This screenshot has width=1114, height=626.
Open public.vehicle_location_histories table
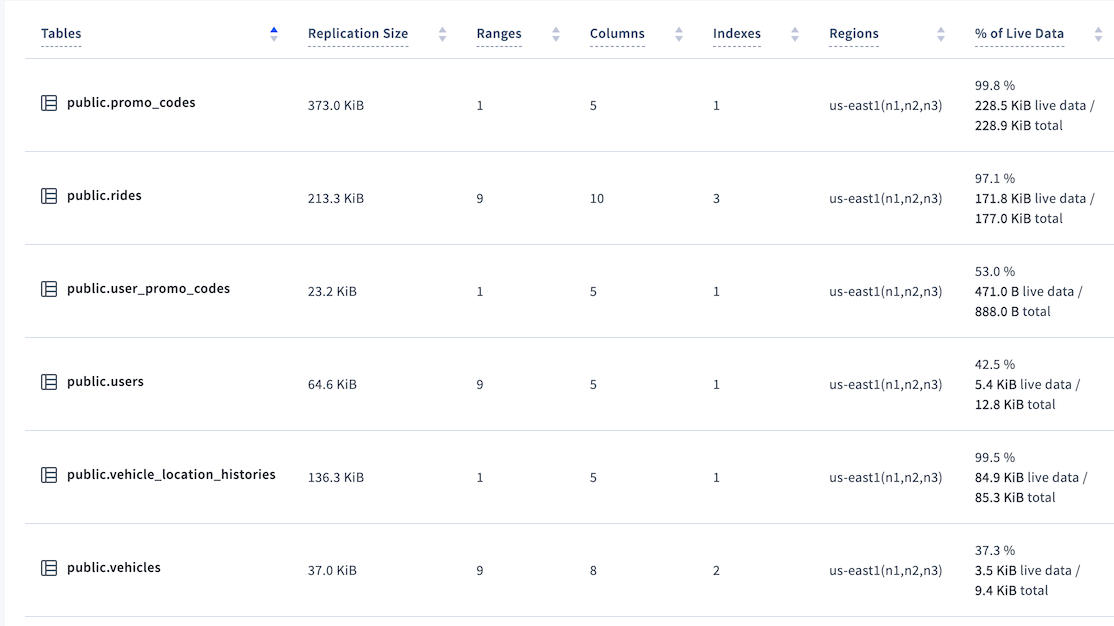(171, 475)
